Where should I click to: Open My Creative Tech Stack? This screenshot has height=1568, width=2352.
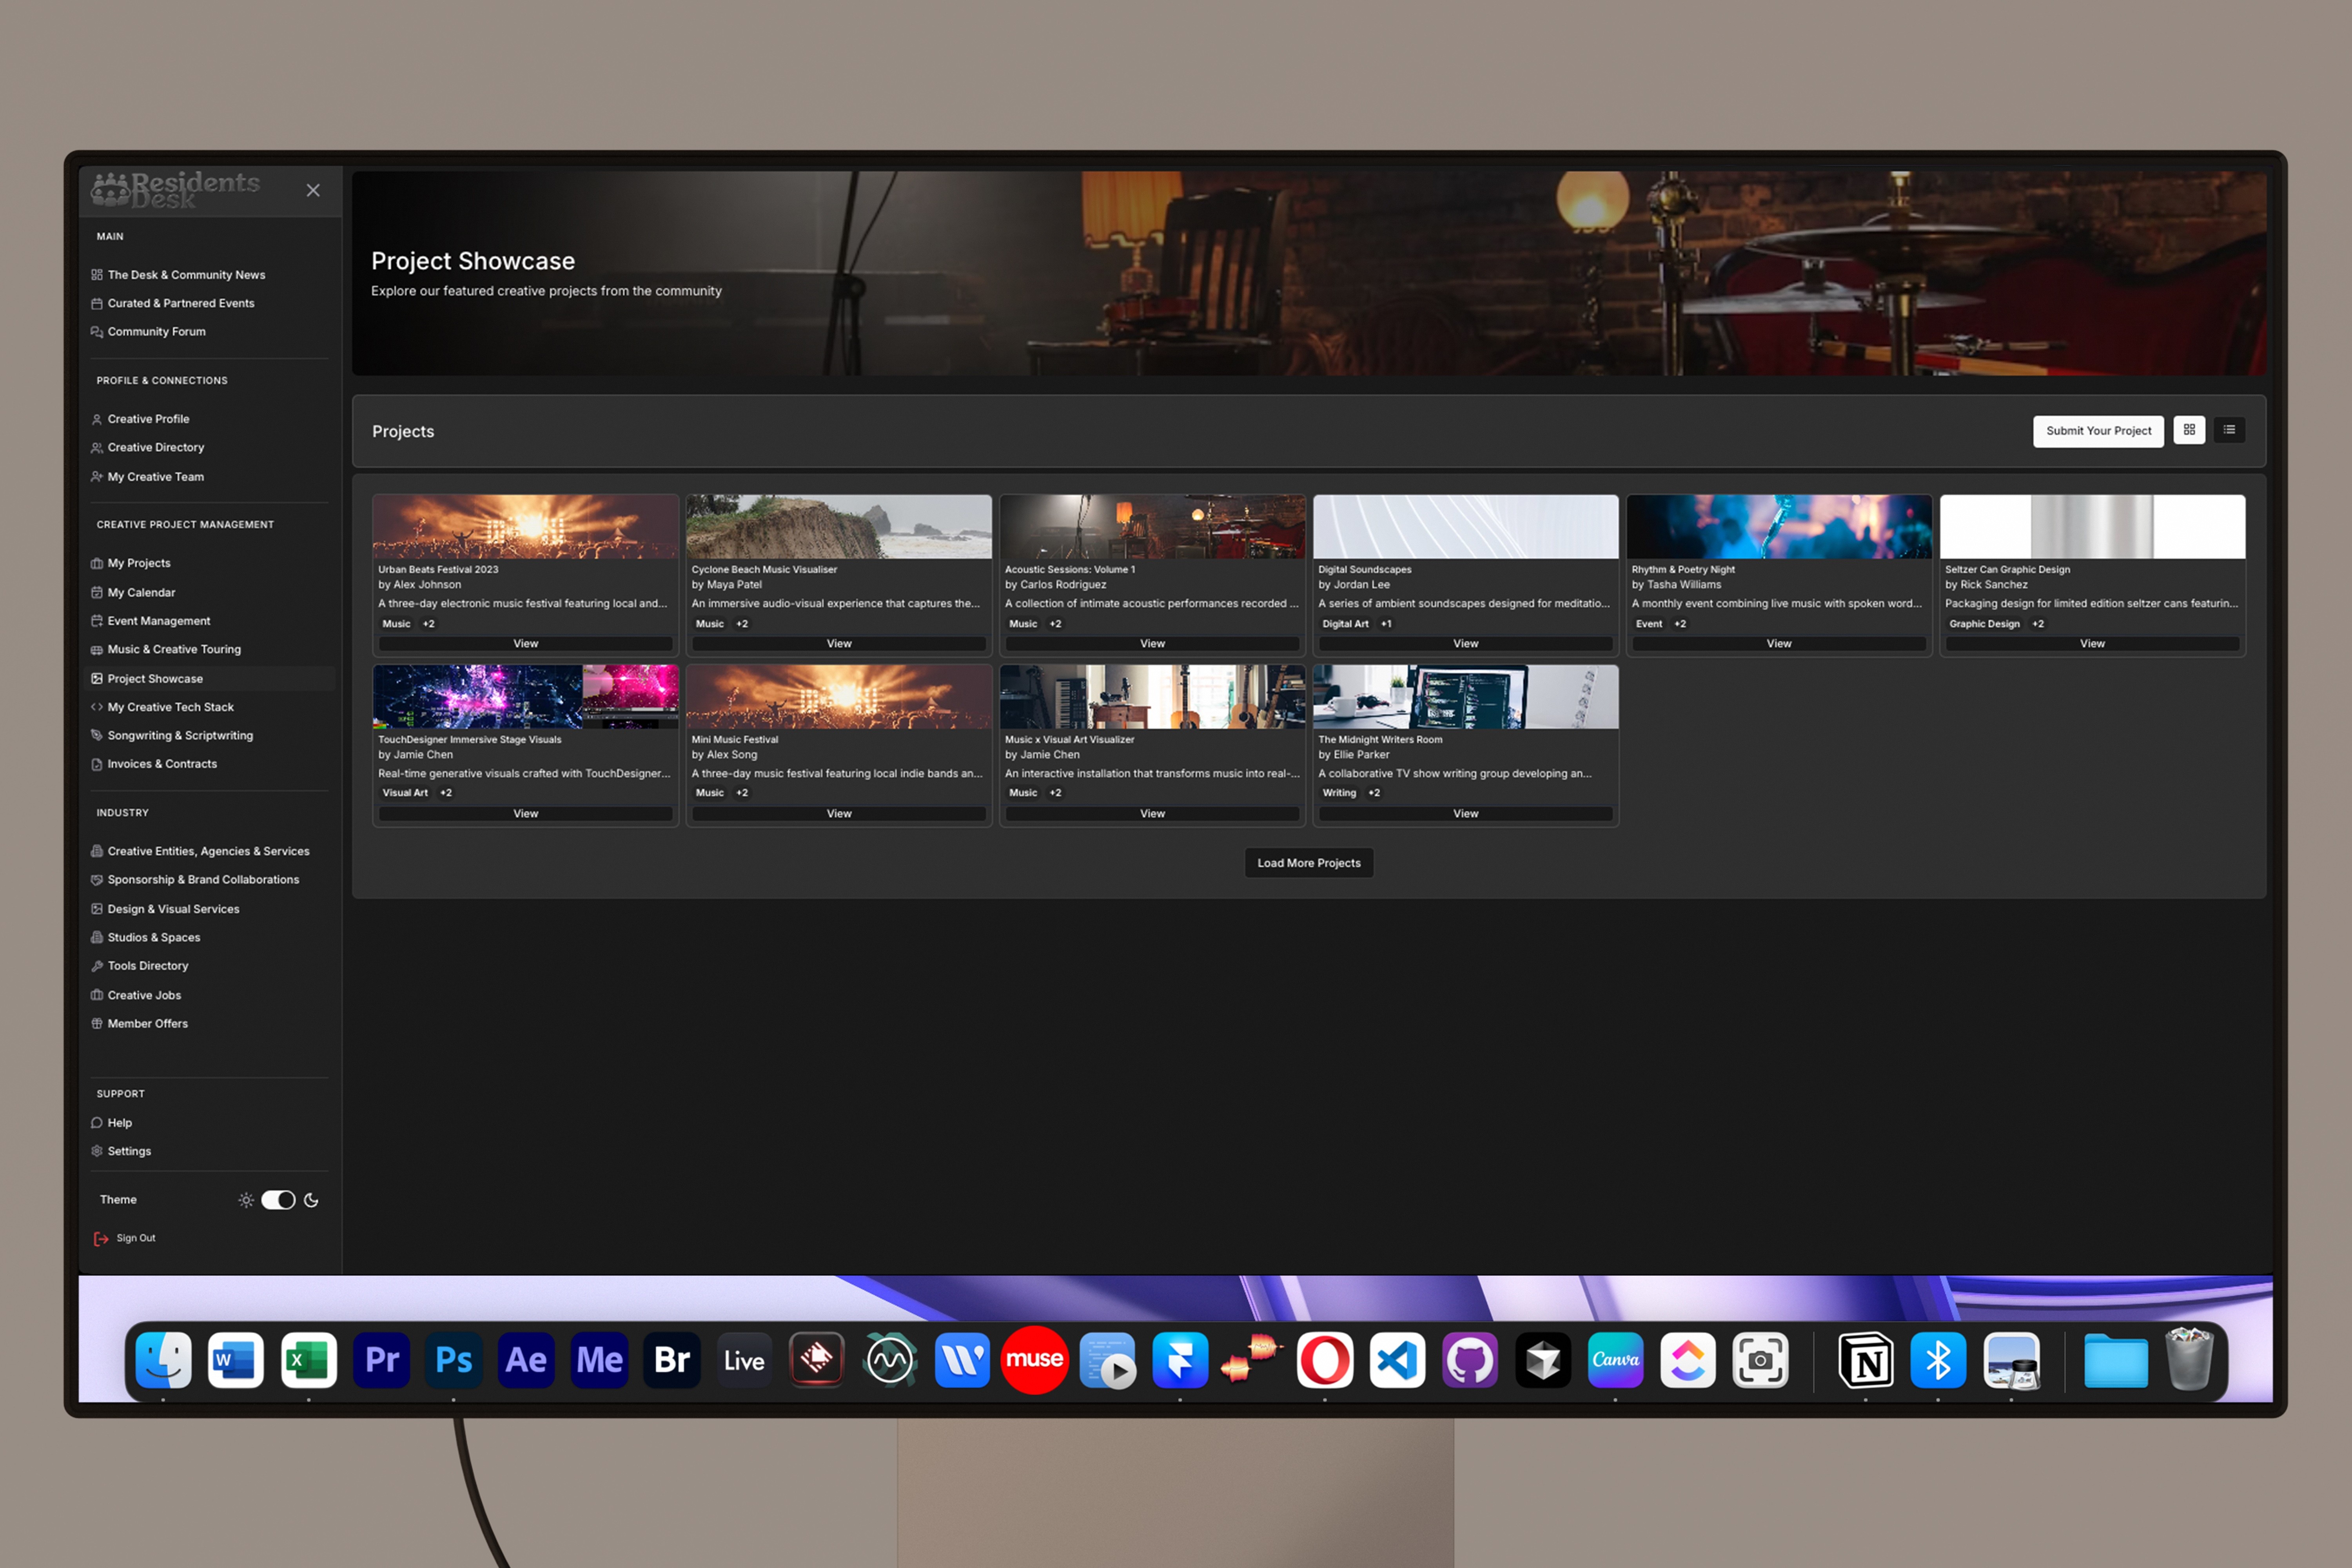tap(171, 707)
